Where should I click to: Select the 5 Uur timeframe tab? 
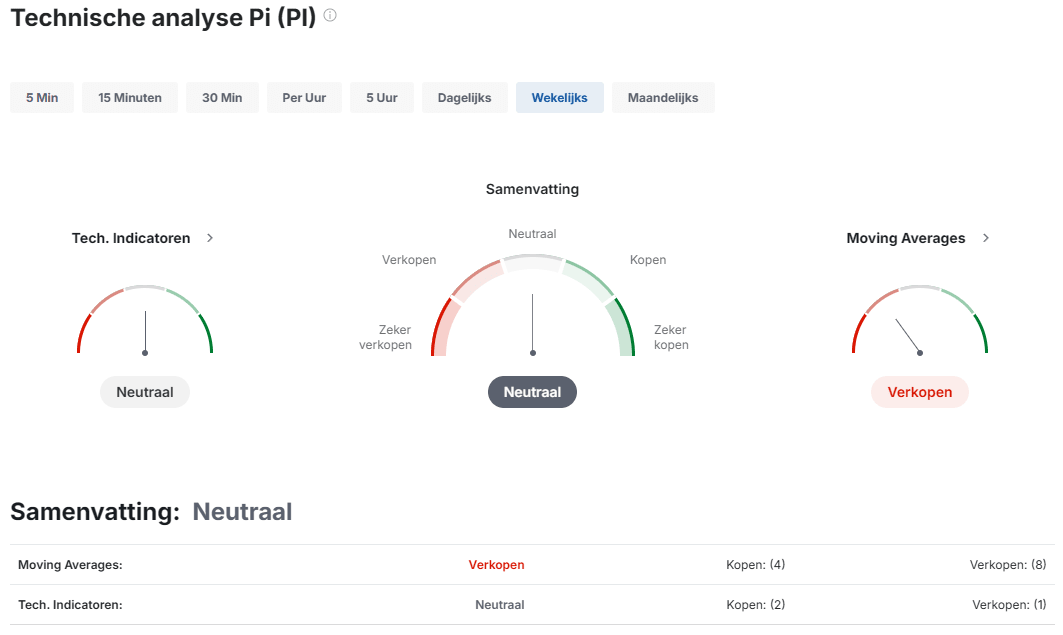tap(382, 98)
